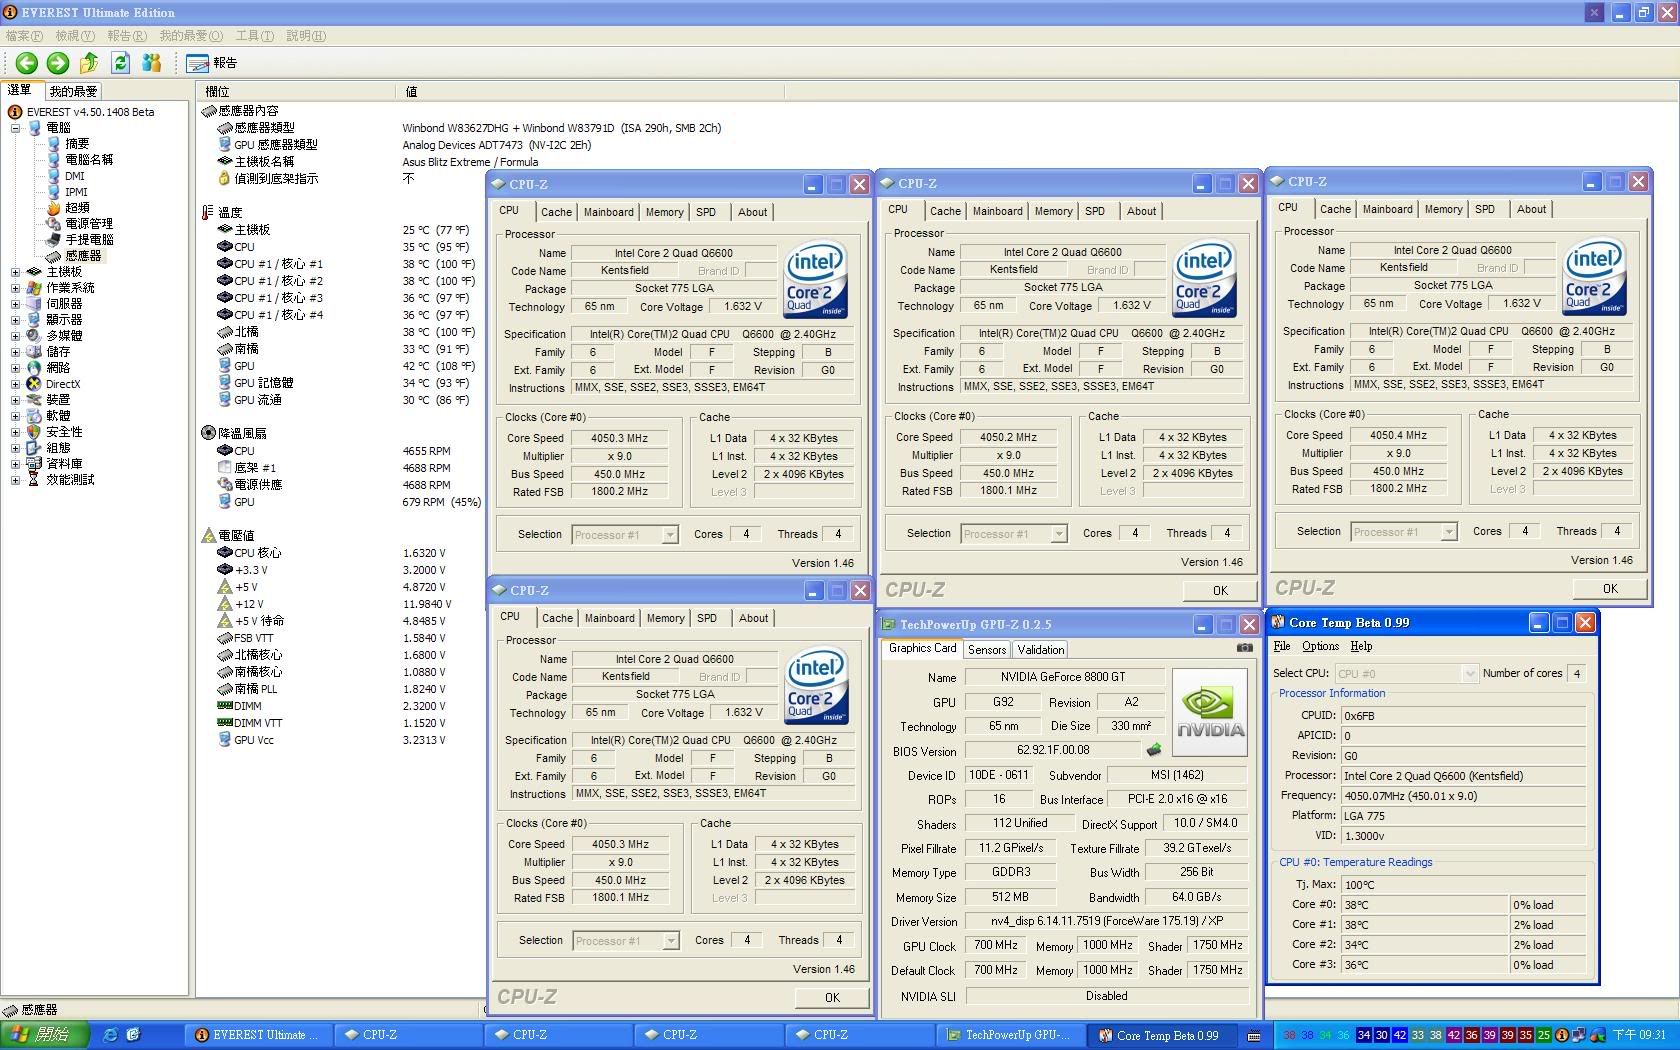Go forward with EVEREST green forward arrow

tap(58, 63)
